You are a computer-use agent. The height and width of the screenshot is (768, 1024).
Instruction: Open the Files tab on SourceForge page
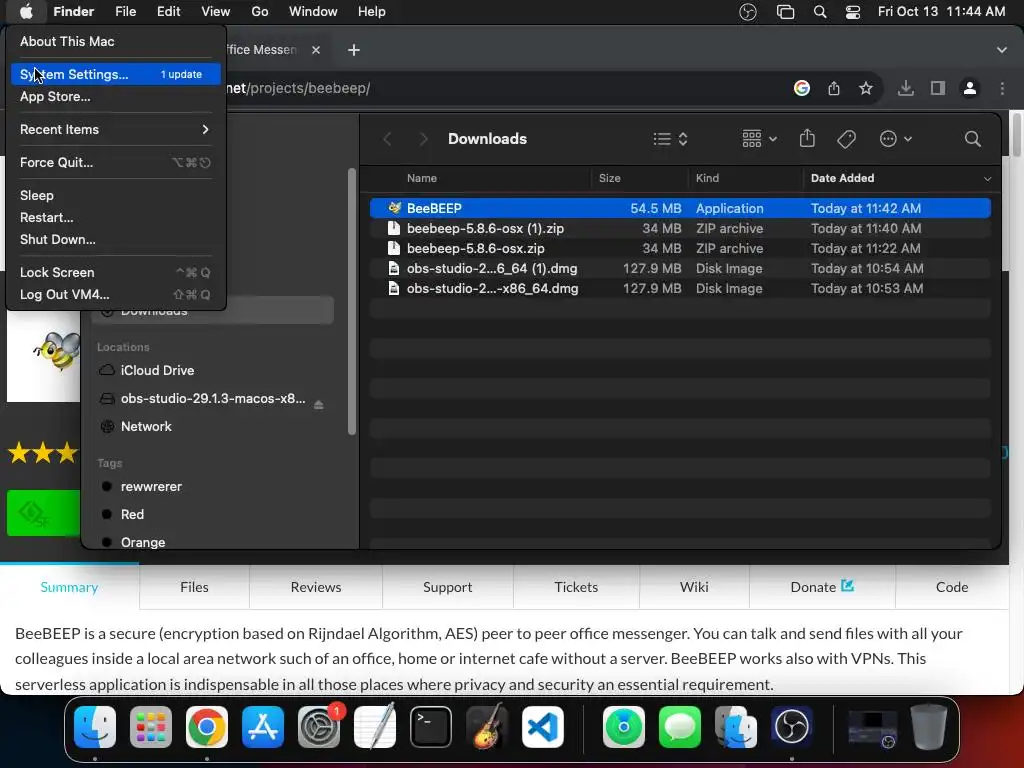coord(195,587)
